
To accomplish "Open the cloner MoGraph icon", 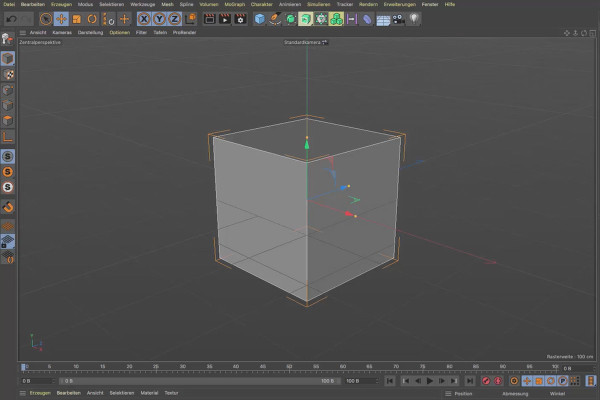I will (336, 19).
